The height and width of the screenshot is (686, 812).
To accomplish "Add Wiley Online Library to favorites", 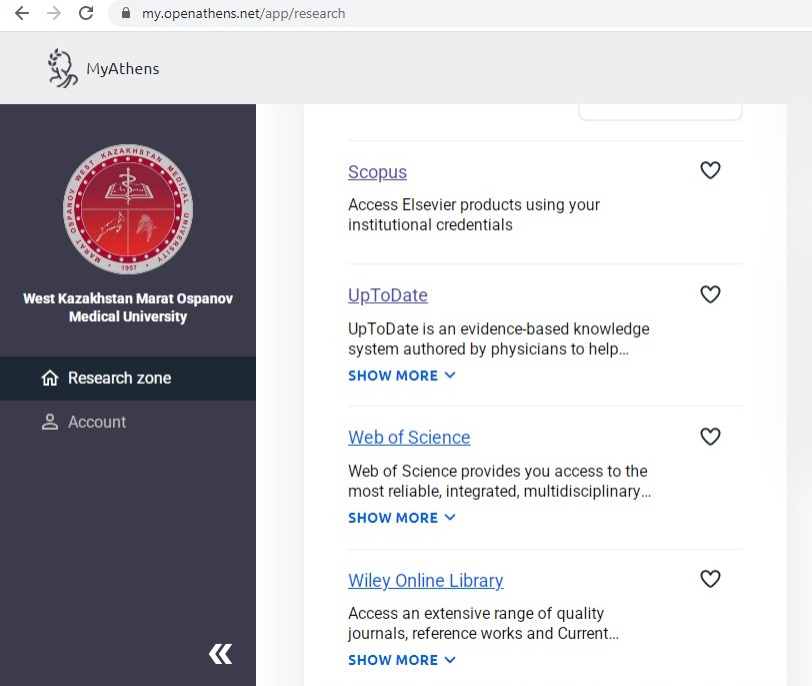I will click(x=710, y=579).
